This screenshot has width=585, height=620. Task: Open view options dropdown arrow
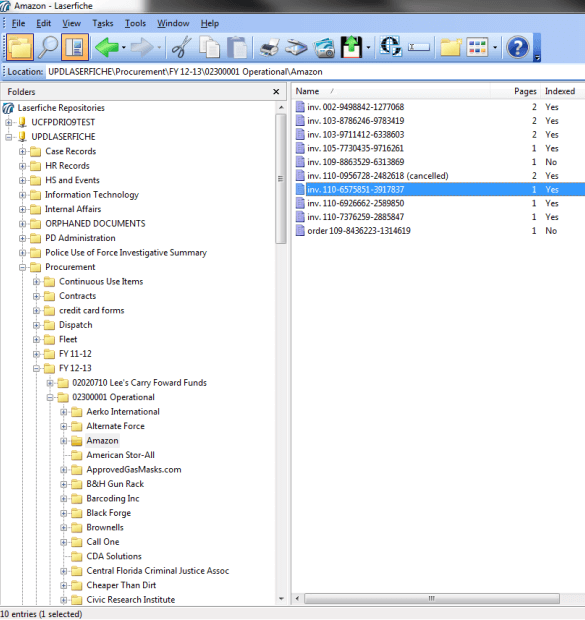point(495,48)
